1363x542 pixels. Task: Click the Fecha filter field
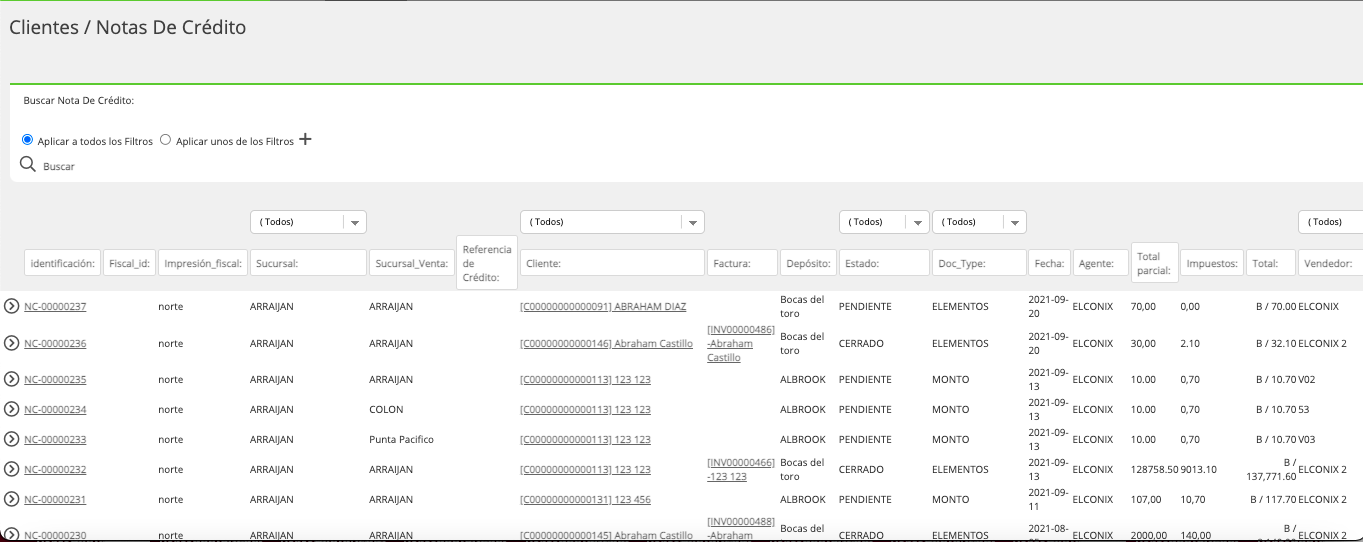tap(1049, 263)
